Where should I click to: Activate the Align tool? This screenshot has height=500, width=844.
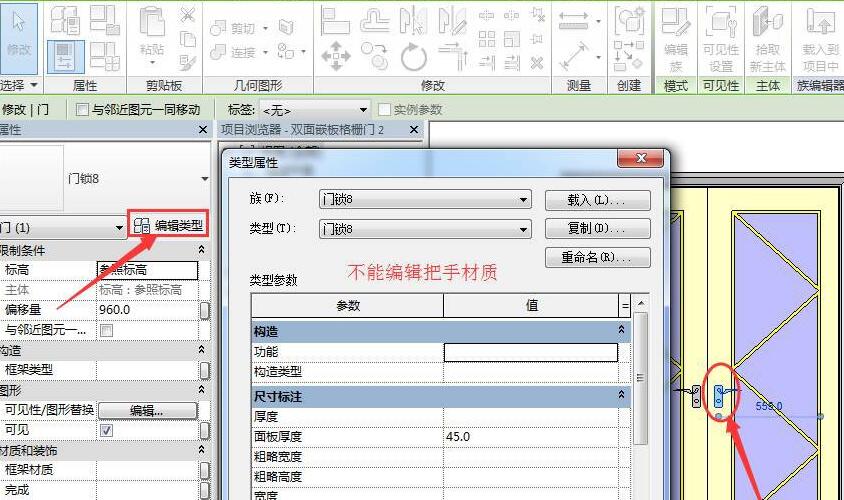[335, 20]
